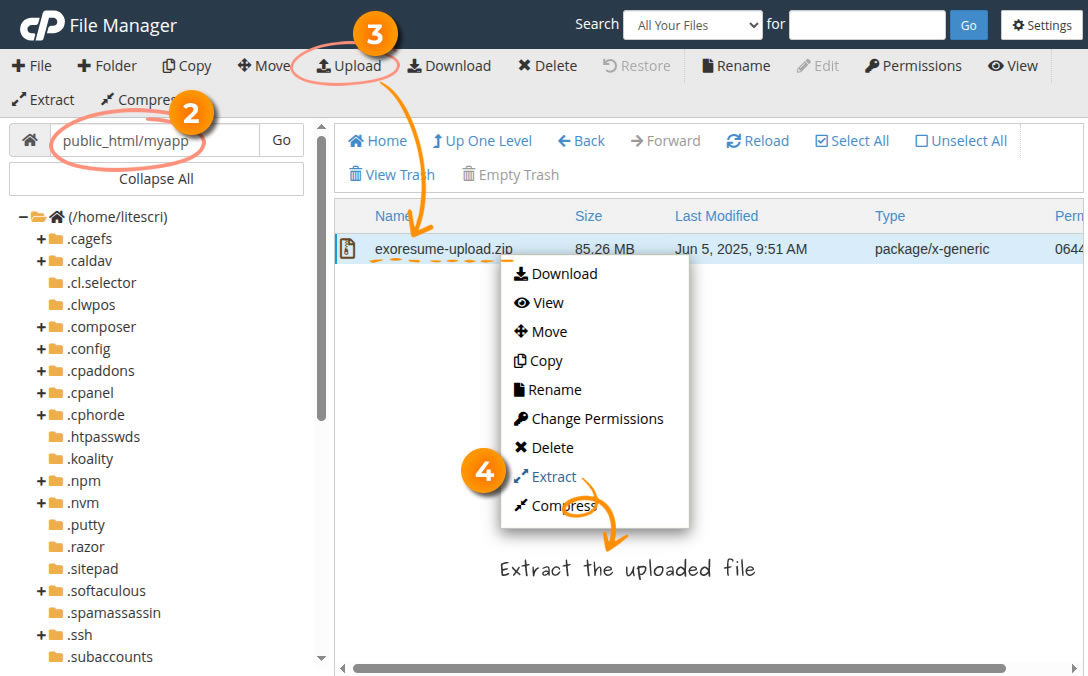The image size is (1088, 676).
Task: Check Select All
Action: point(852,141)
